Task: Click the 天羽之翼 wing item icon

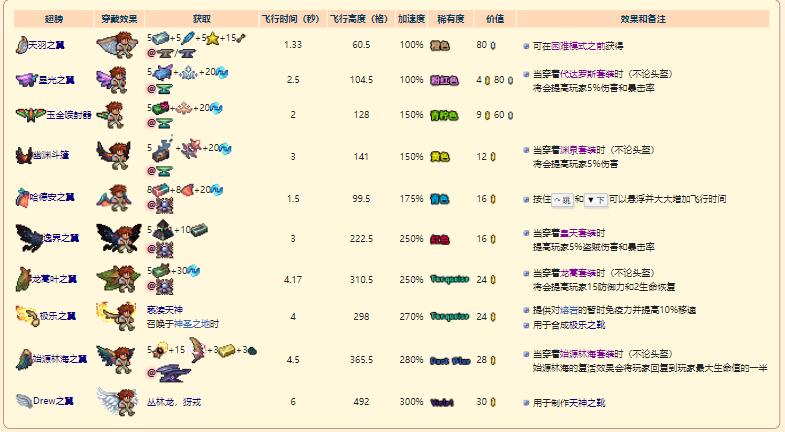Action: pos(24,45)
